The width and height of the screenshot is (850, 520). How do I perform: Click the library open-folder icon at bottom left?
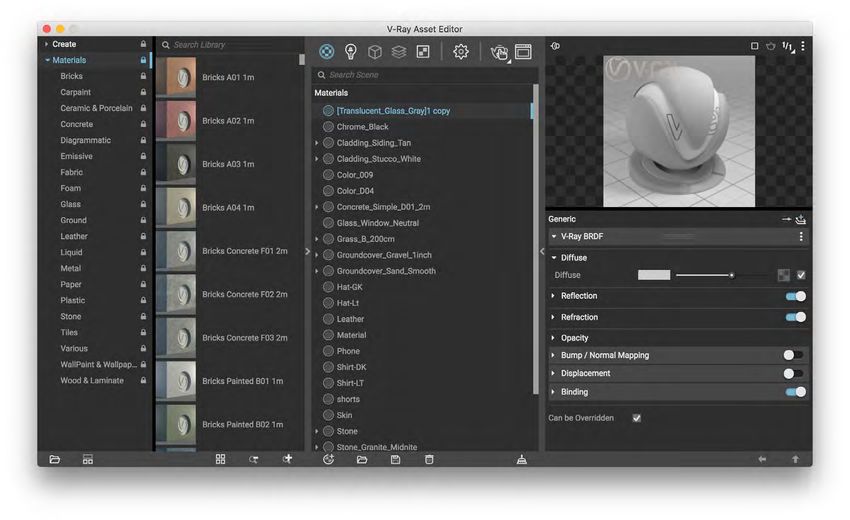(55, 459)
